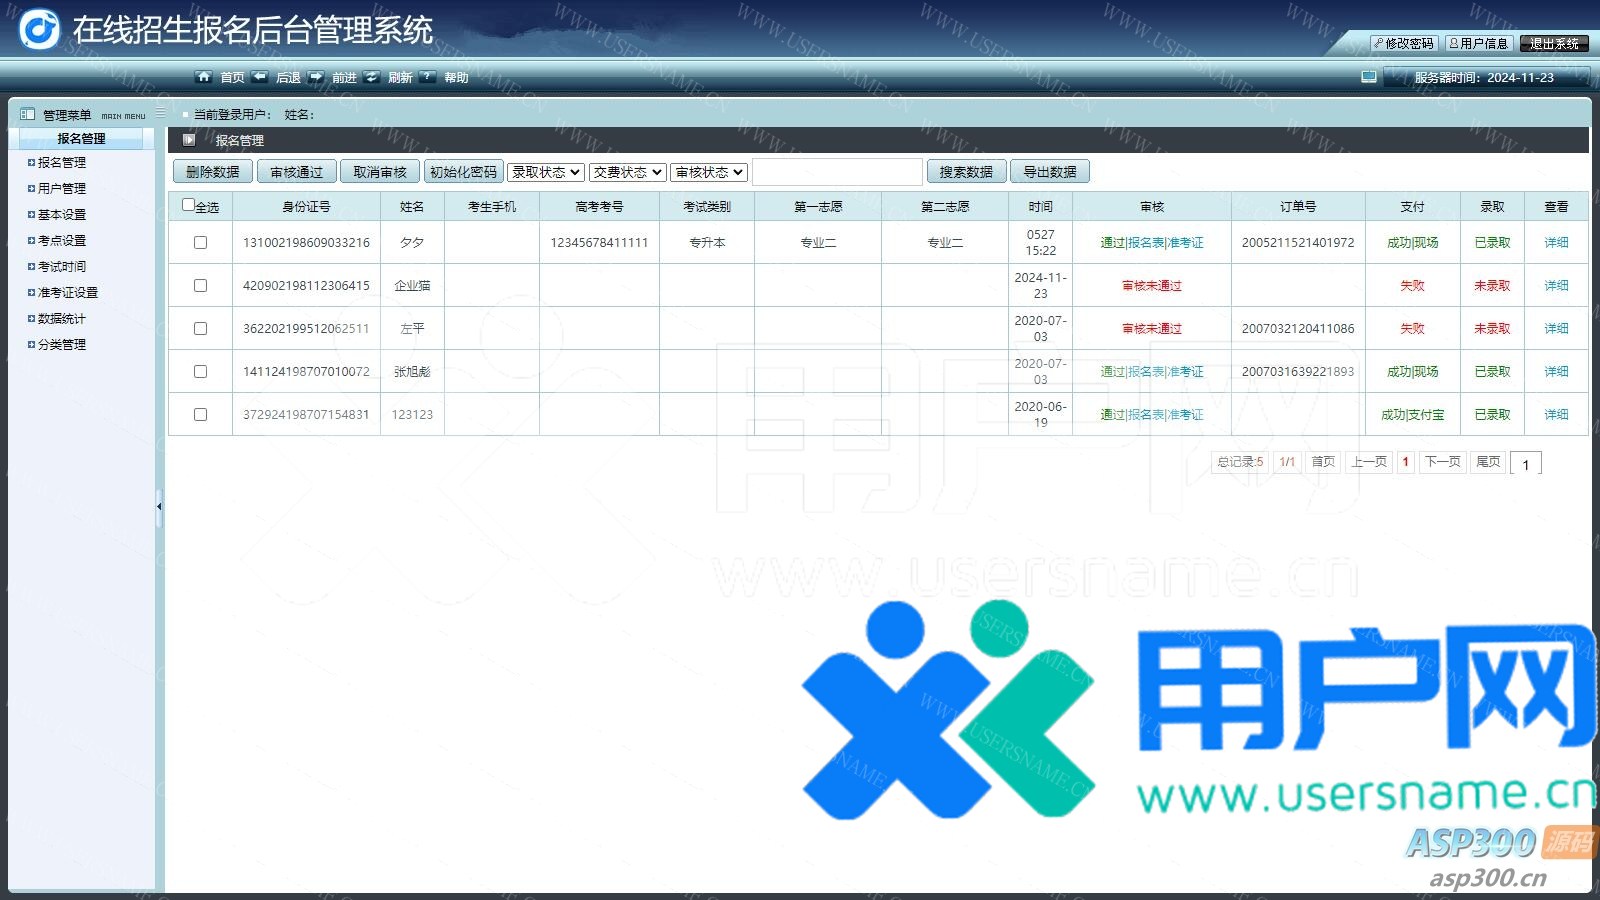1600x900 pixels.
Task: Select 数据统计 in the sidebar menu
Action: [x=62, y=318]
